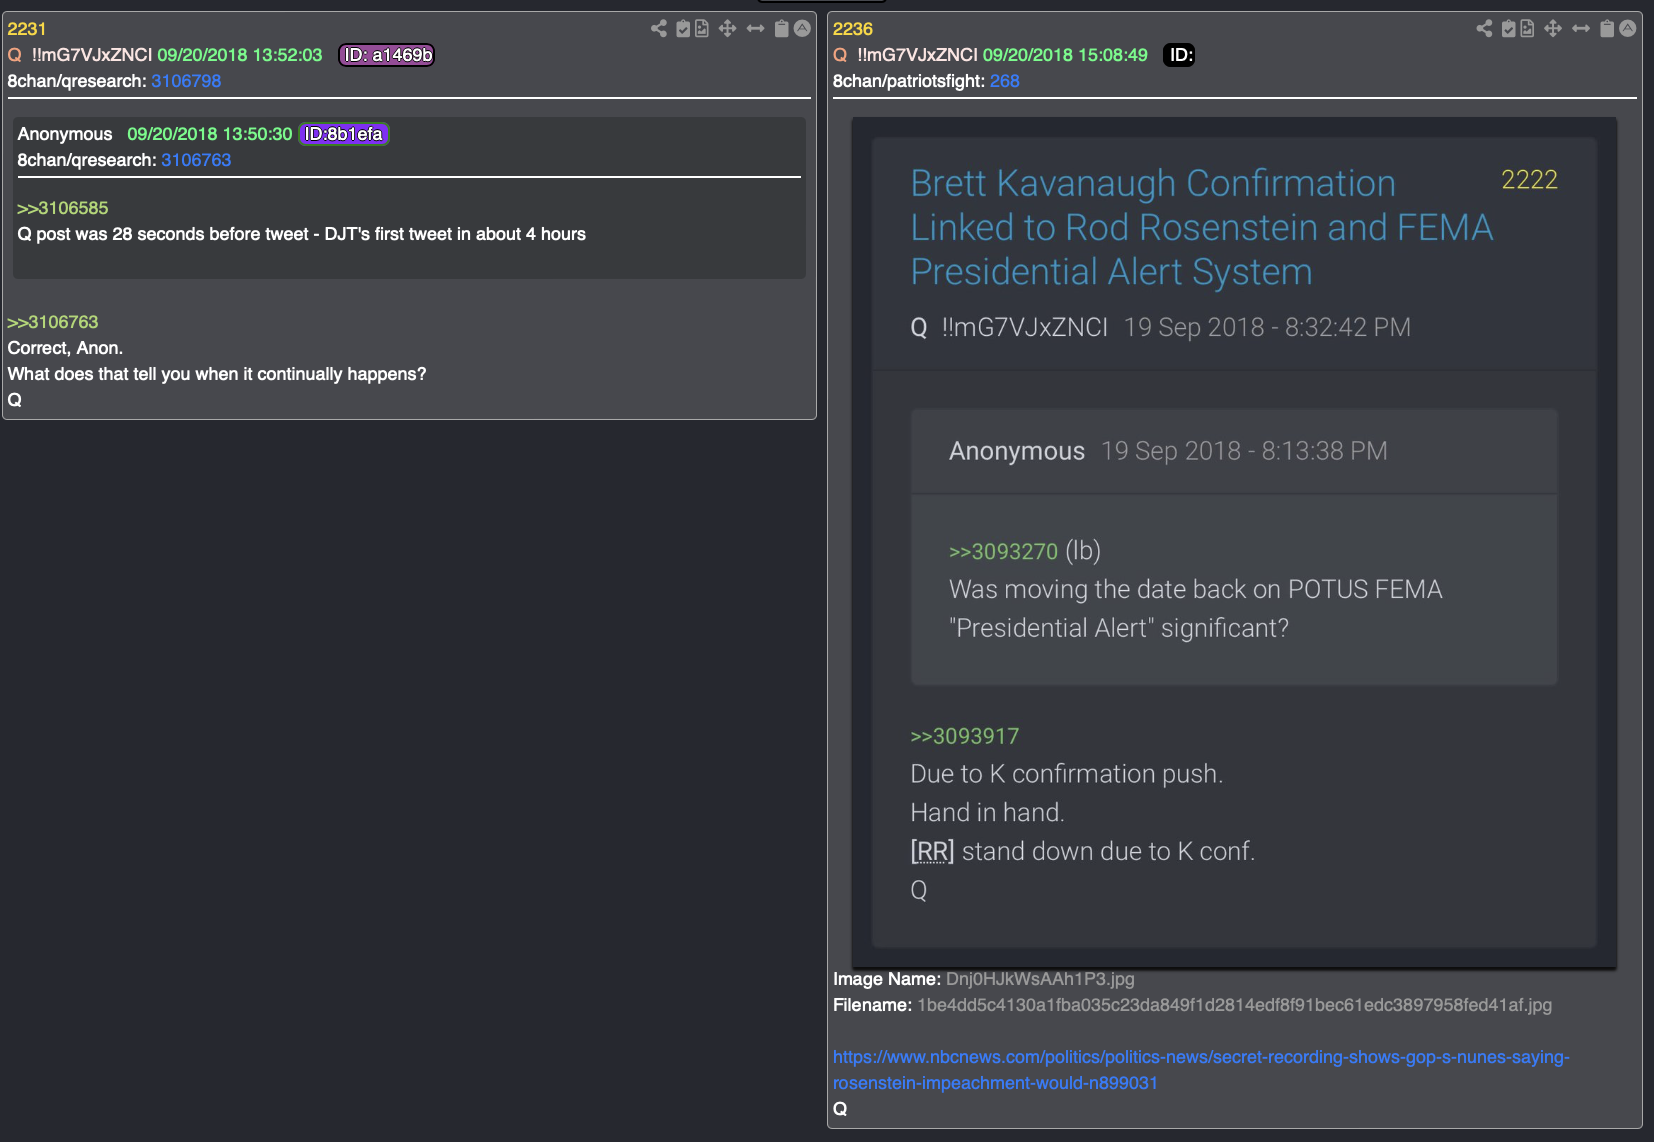
Task: Click Q signature at bottom of post 2236
Action: point(840,1109)
